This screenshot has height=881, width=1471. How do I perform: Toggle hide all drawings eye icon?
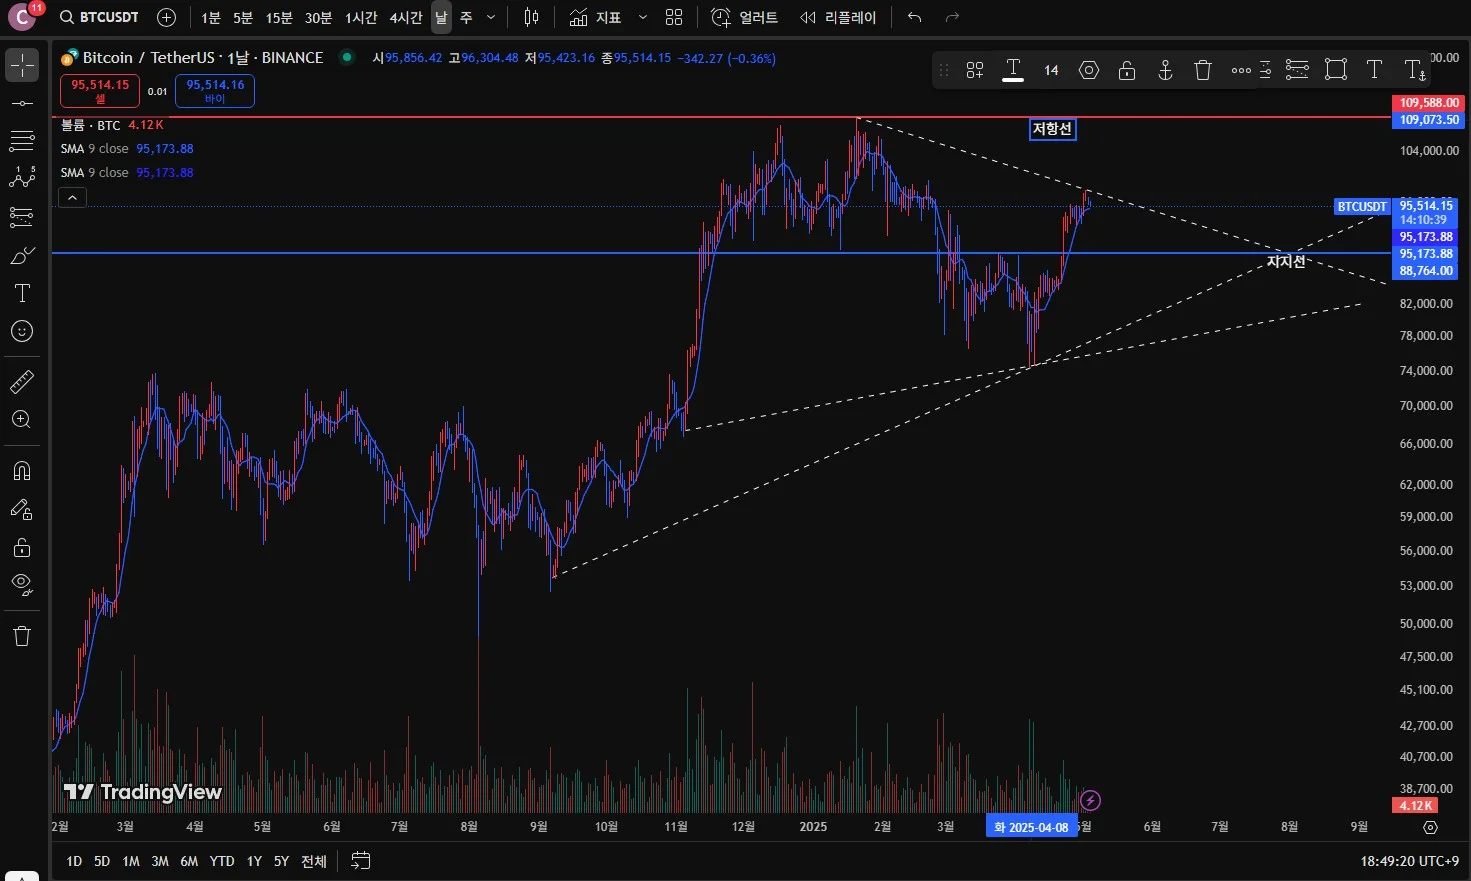(22, 584)
